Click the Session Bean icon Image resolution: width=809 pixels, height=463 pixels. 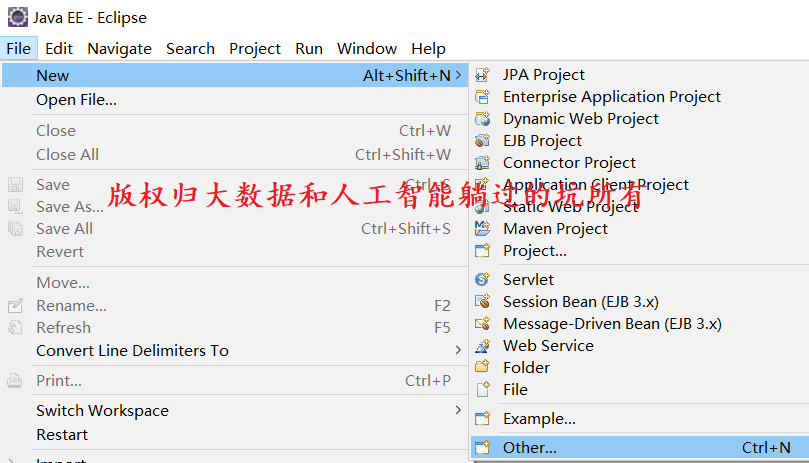[482, 301]
